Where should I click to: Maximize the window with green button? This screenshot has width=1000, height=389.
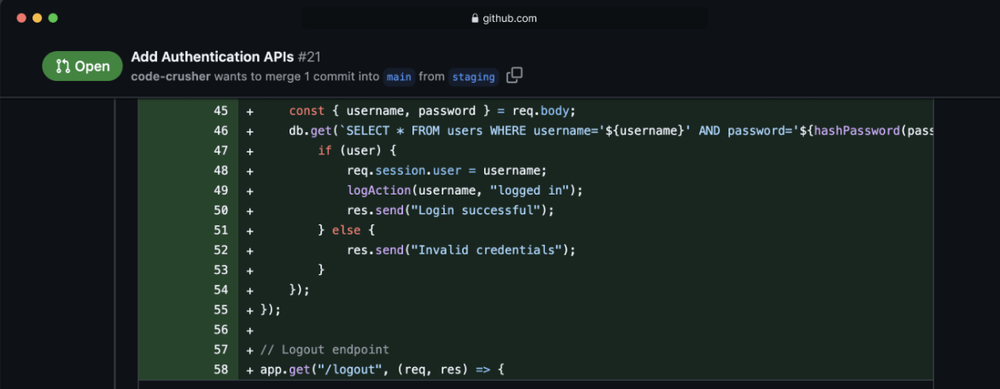pos(53,18)
